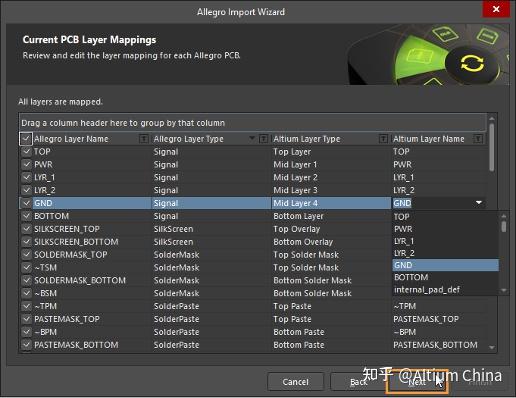Click the Top Overlay cell
The height and width of the screenshot is (398, 516).
(331, 229)
